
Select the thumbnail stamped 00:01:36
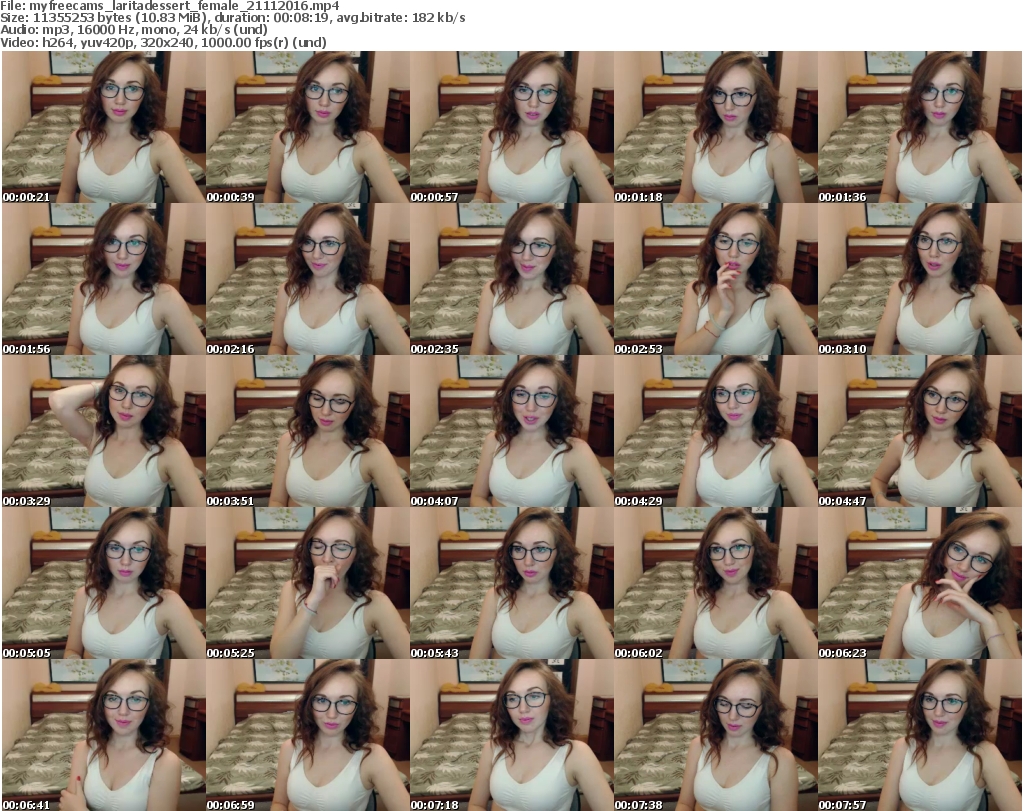pyautogui.click(x=920, y=127)
